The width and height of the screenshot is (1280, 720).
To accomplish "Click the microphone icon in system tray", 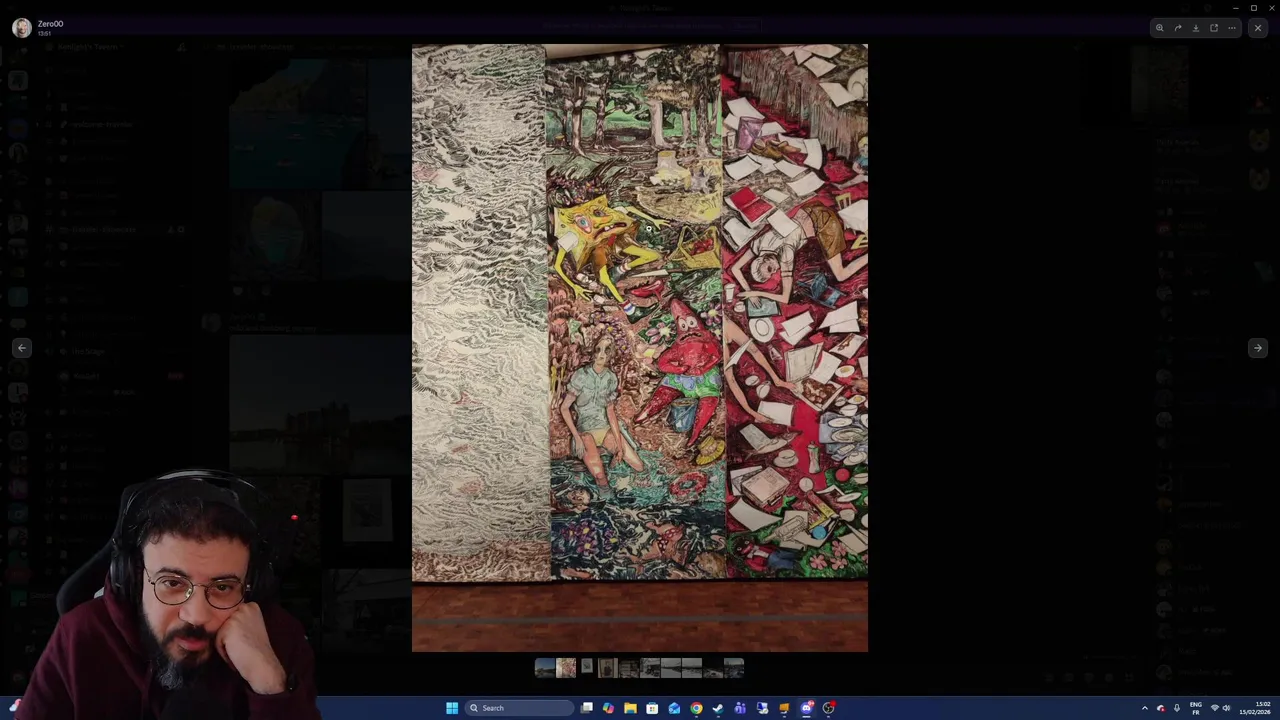I will 1177,708.
